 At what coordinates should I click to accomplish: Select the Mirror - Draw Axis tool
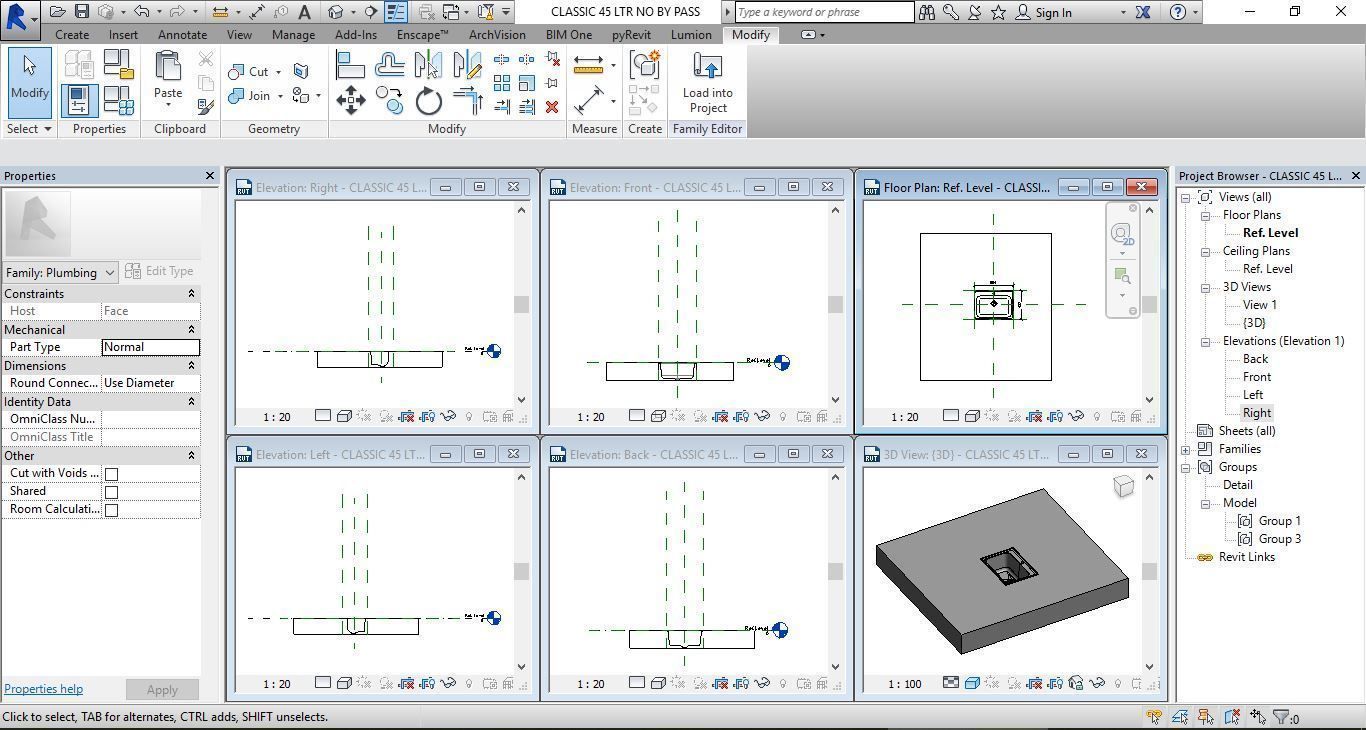(x=466, y=66)
